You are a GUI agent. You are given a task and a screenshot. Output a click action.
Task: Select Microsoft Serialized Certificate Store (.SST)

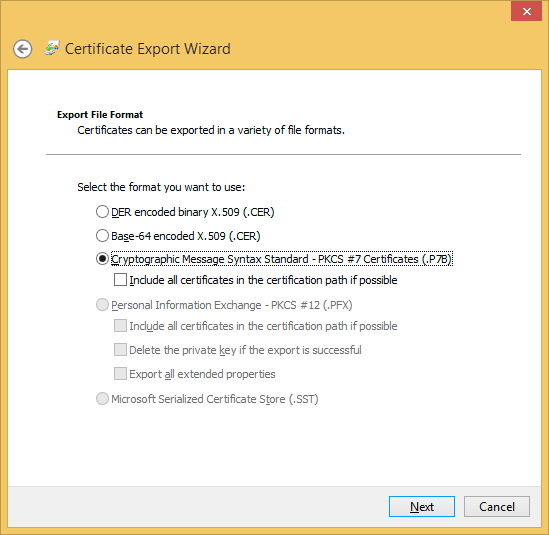coord(102,398)
